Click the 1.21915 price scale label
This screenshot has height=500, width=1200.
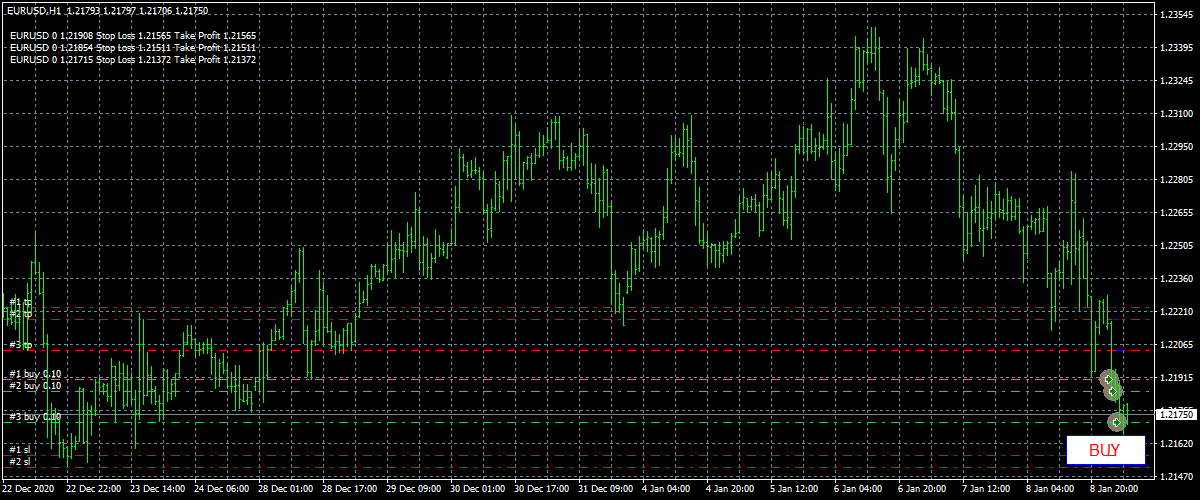tap(1176, 378)
